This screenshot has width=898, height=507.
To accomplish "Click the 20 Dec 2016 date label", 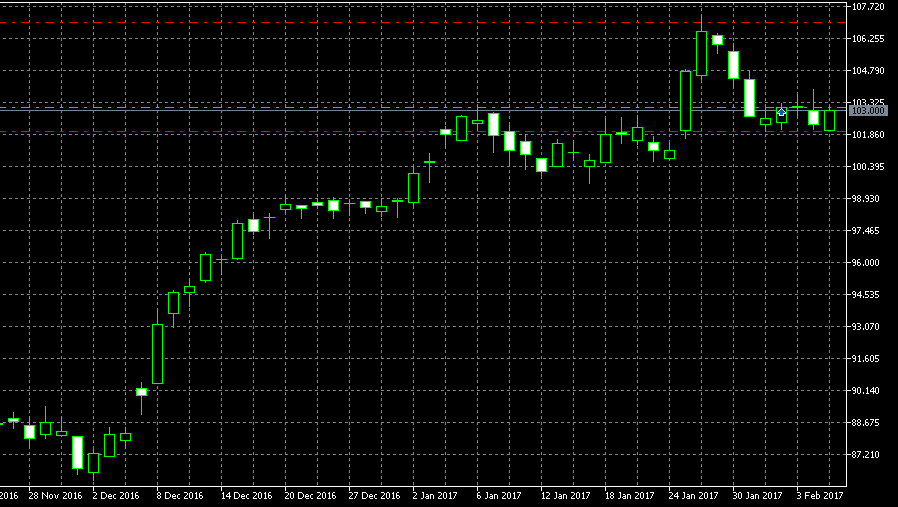I will (310, 496).
